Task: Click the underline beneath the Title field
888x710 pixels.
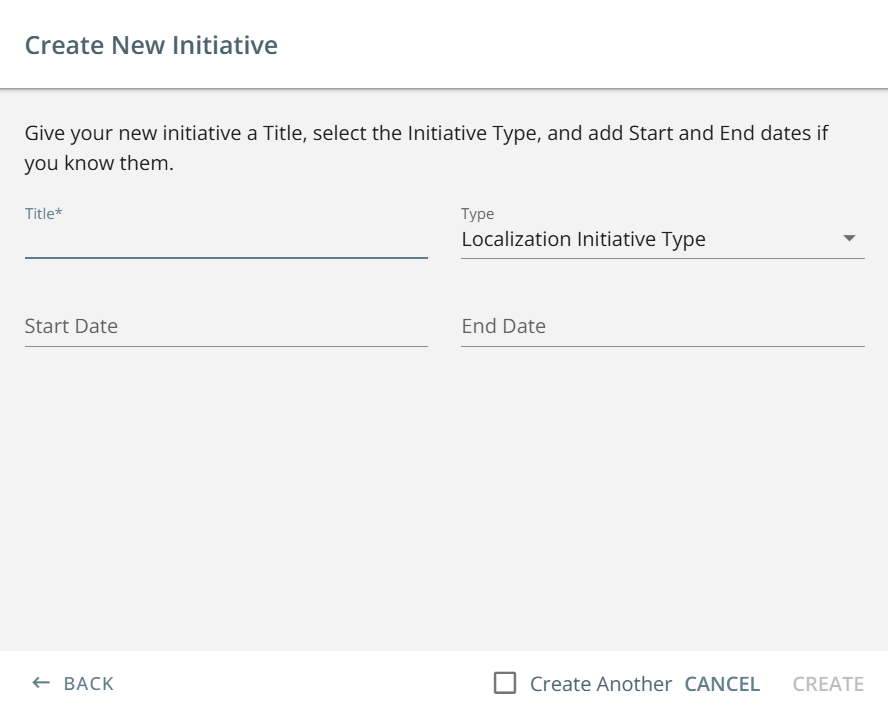Action: tap(226, 258)
